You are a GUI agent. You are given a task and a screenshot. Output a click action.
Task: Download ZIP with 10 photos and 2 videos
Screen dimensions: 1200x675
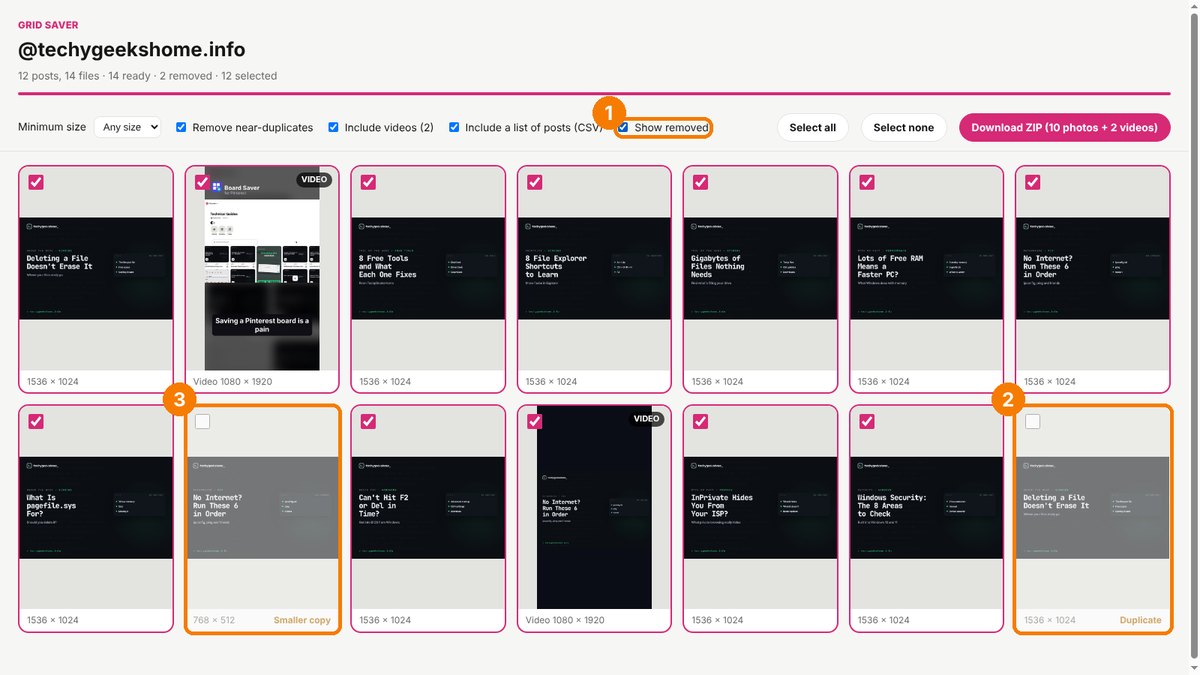pyautogui.click(x=1064, y=127)
